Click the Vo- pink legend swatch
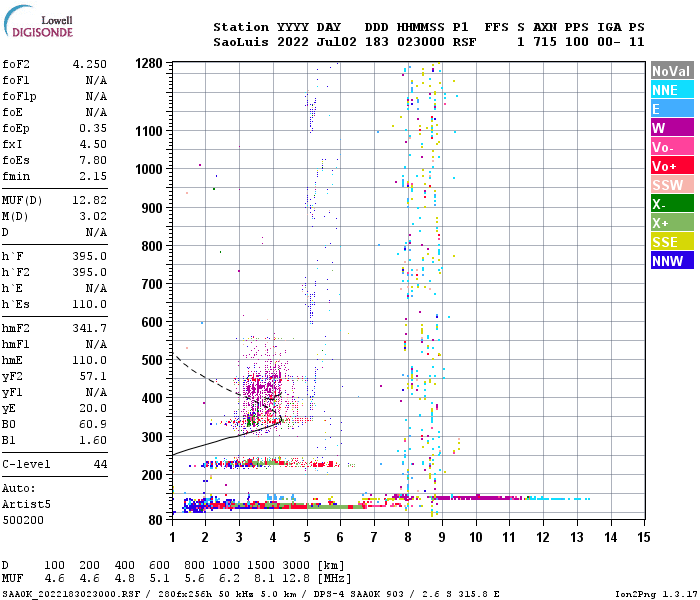Image resolution: width=700 pixels, height=600 pixels. tap(672, 147)
